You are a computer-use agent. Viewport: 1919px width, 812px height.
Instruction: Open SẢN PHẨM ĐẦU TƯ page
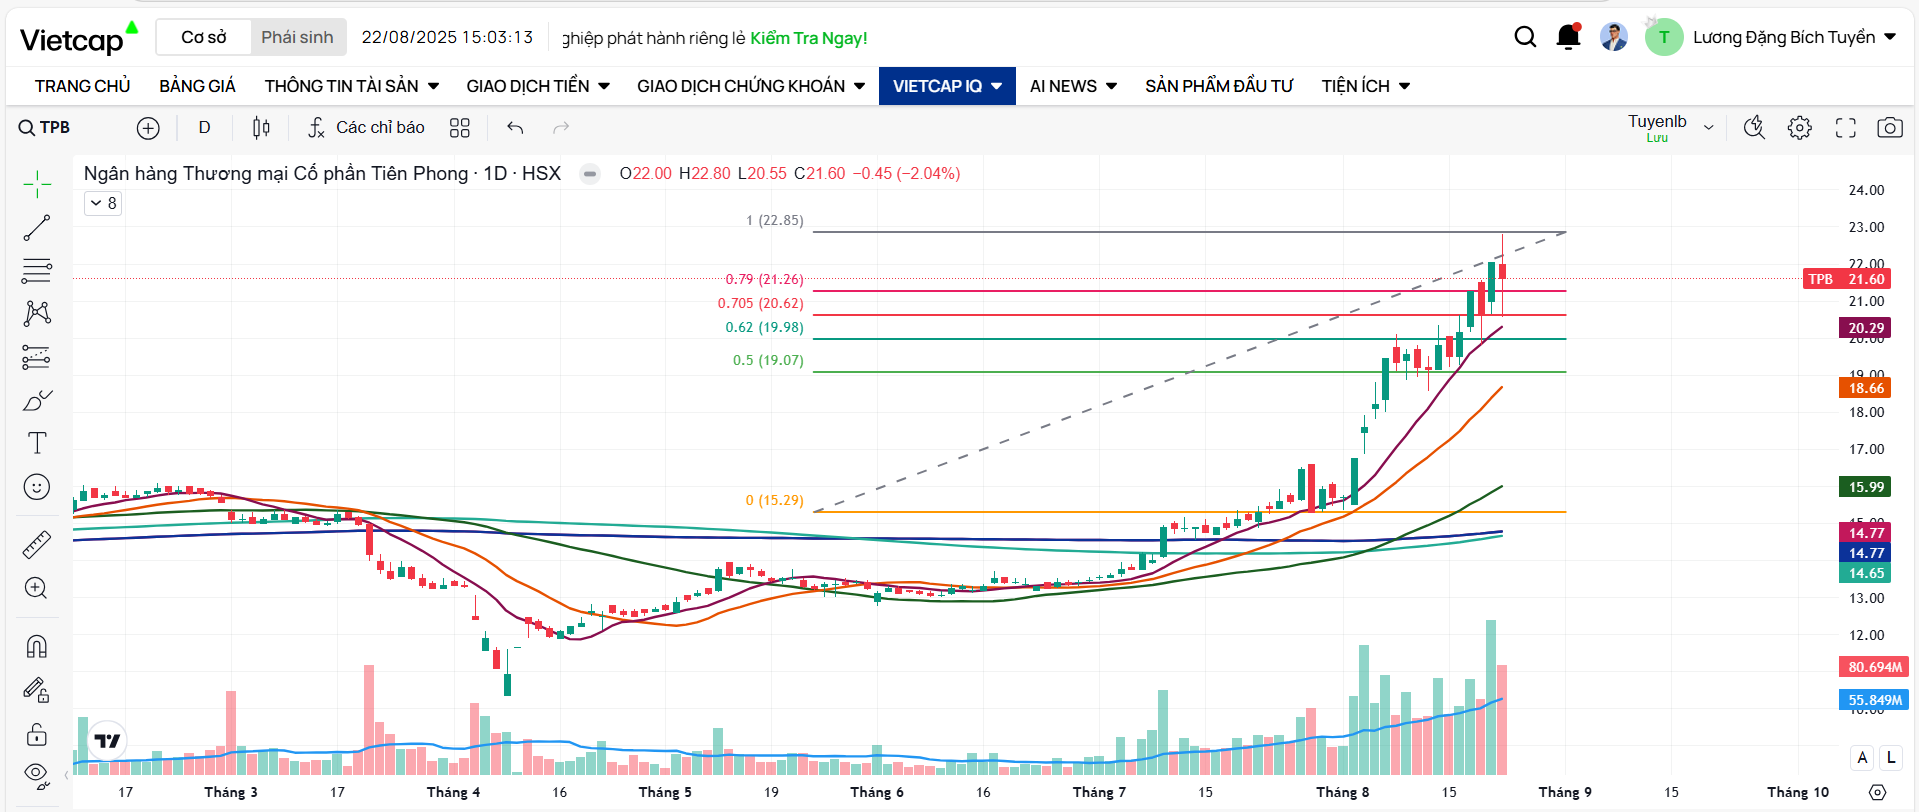coord(1219,86)
